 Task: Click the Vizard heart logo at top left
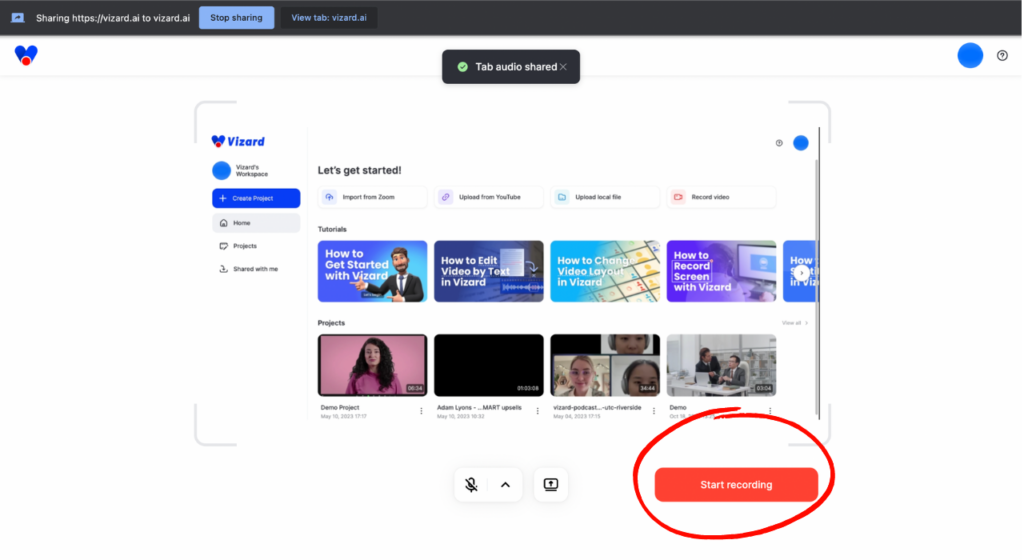(x=26, y=55)
